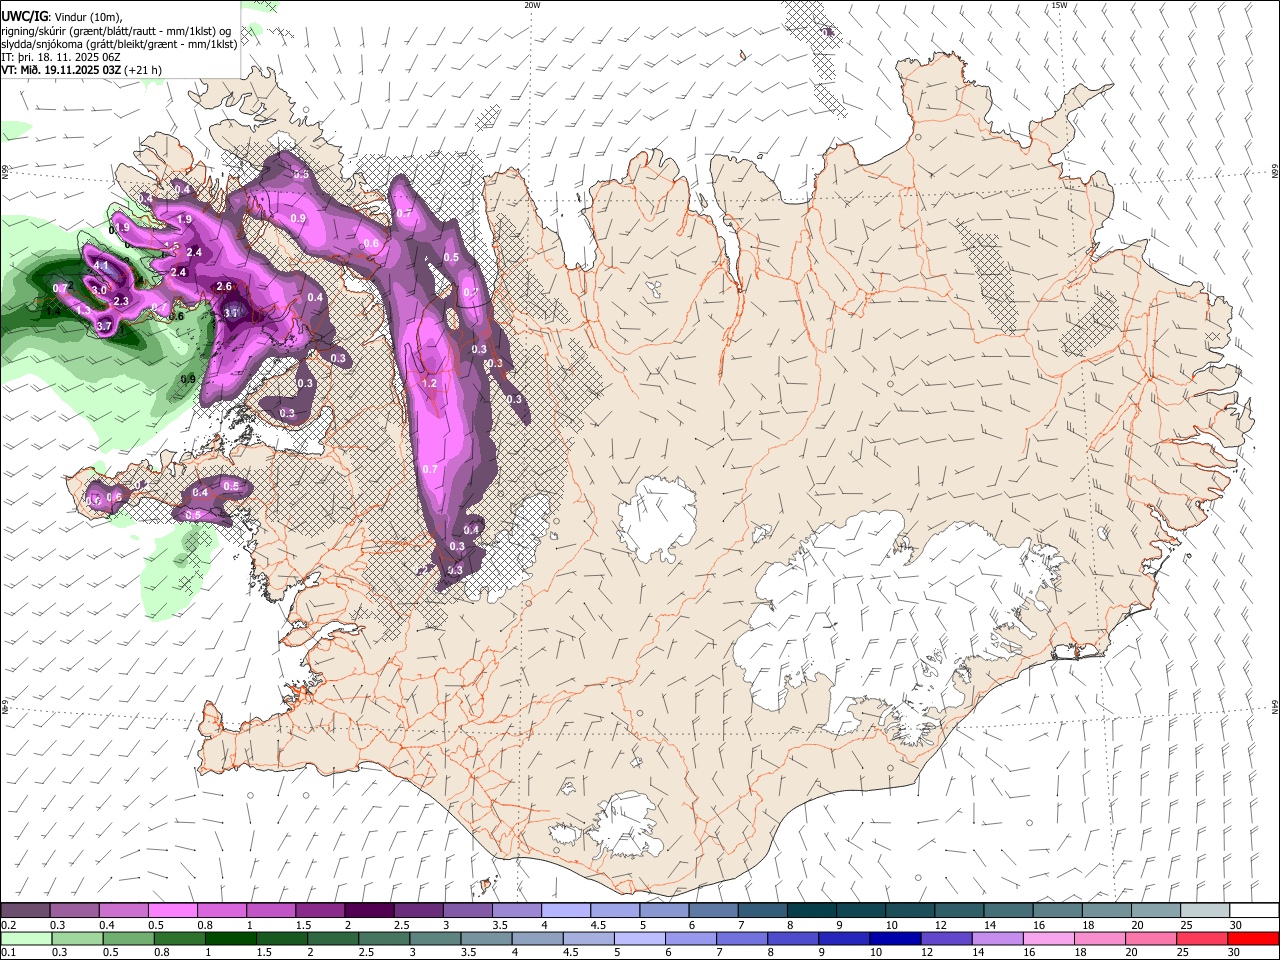Select the 25 light grey swatch, upper legend row
1280x960 pixels.
coord(1205,910)
